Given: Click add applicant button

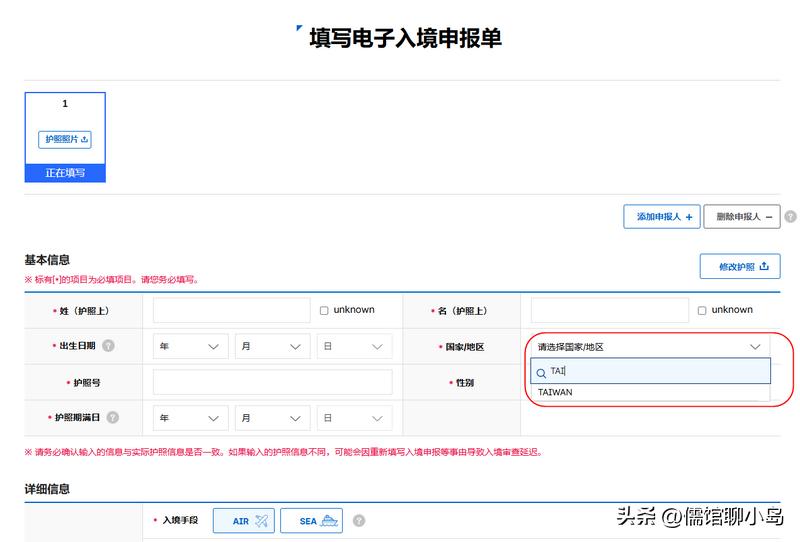Looking at the screenshot, I should point(662,216).
